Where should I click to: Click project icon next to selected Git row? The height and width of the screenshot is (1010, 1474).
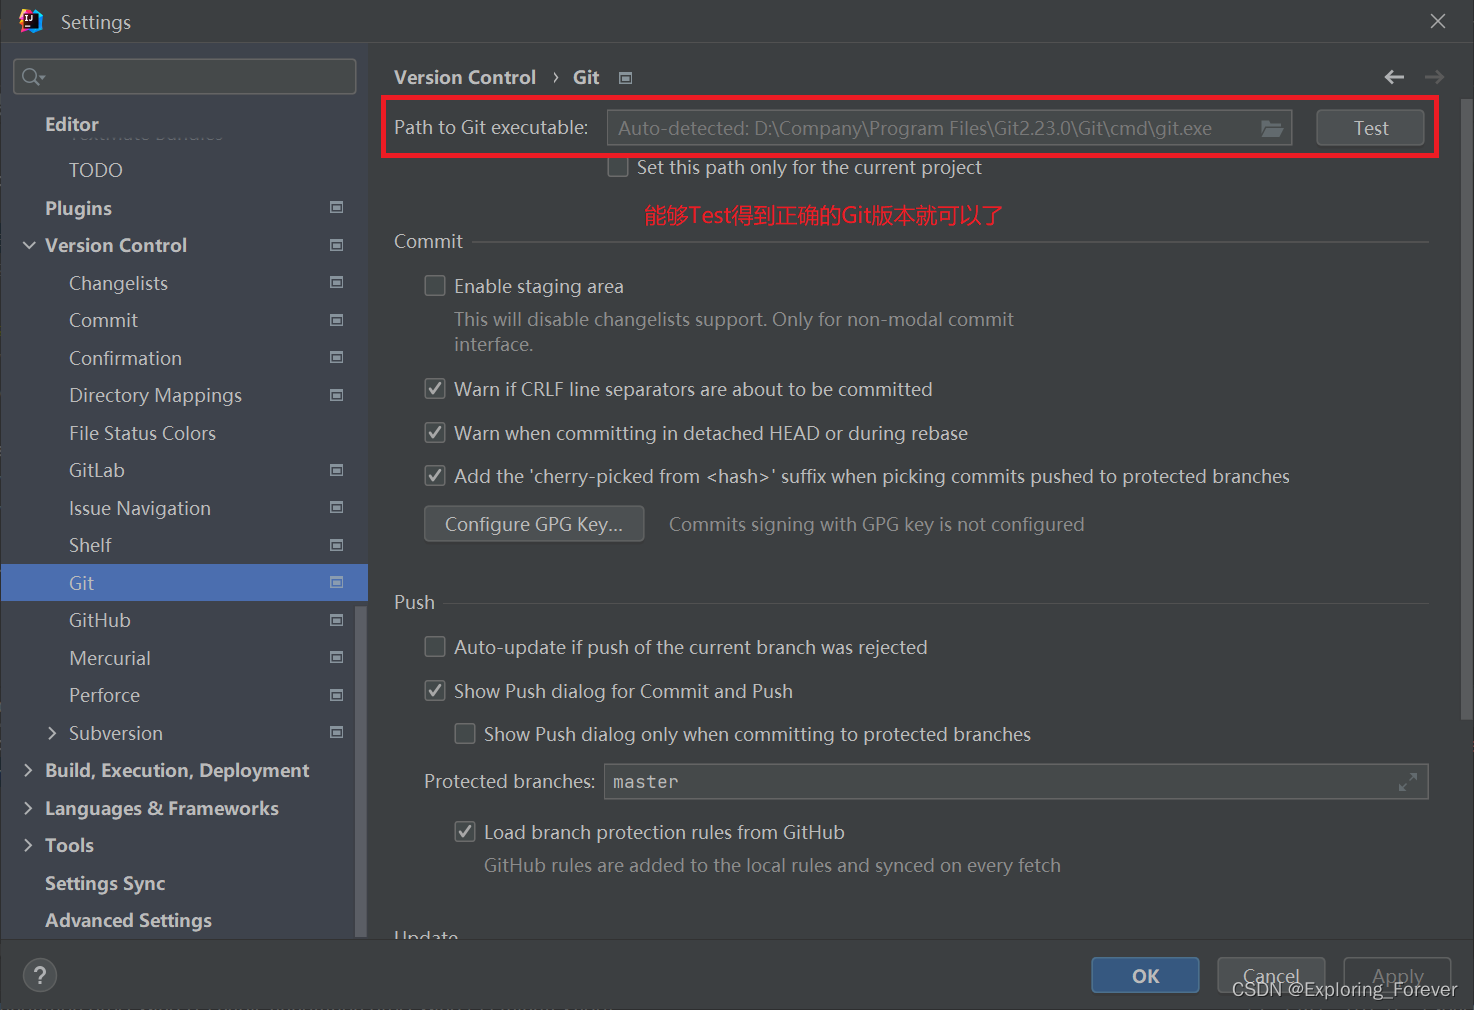click(337, 582)
